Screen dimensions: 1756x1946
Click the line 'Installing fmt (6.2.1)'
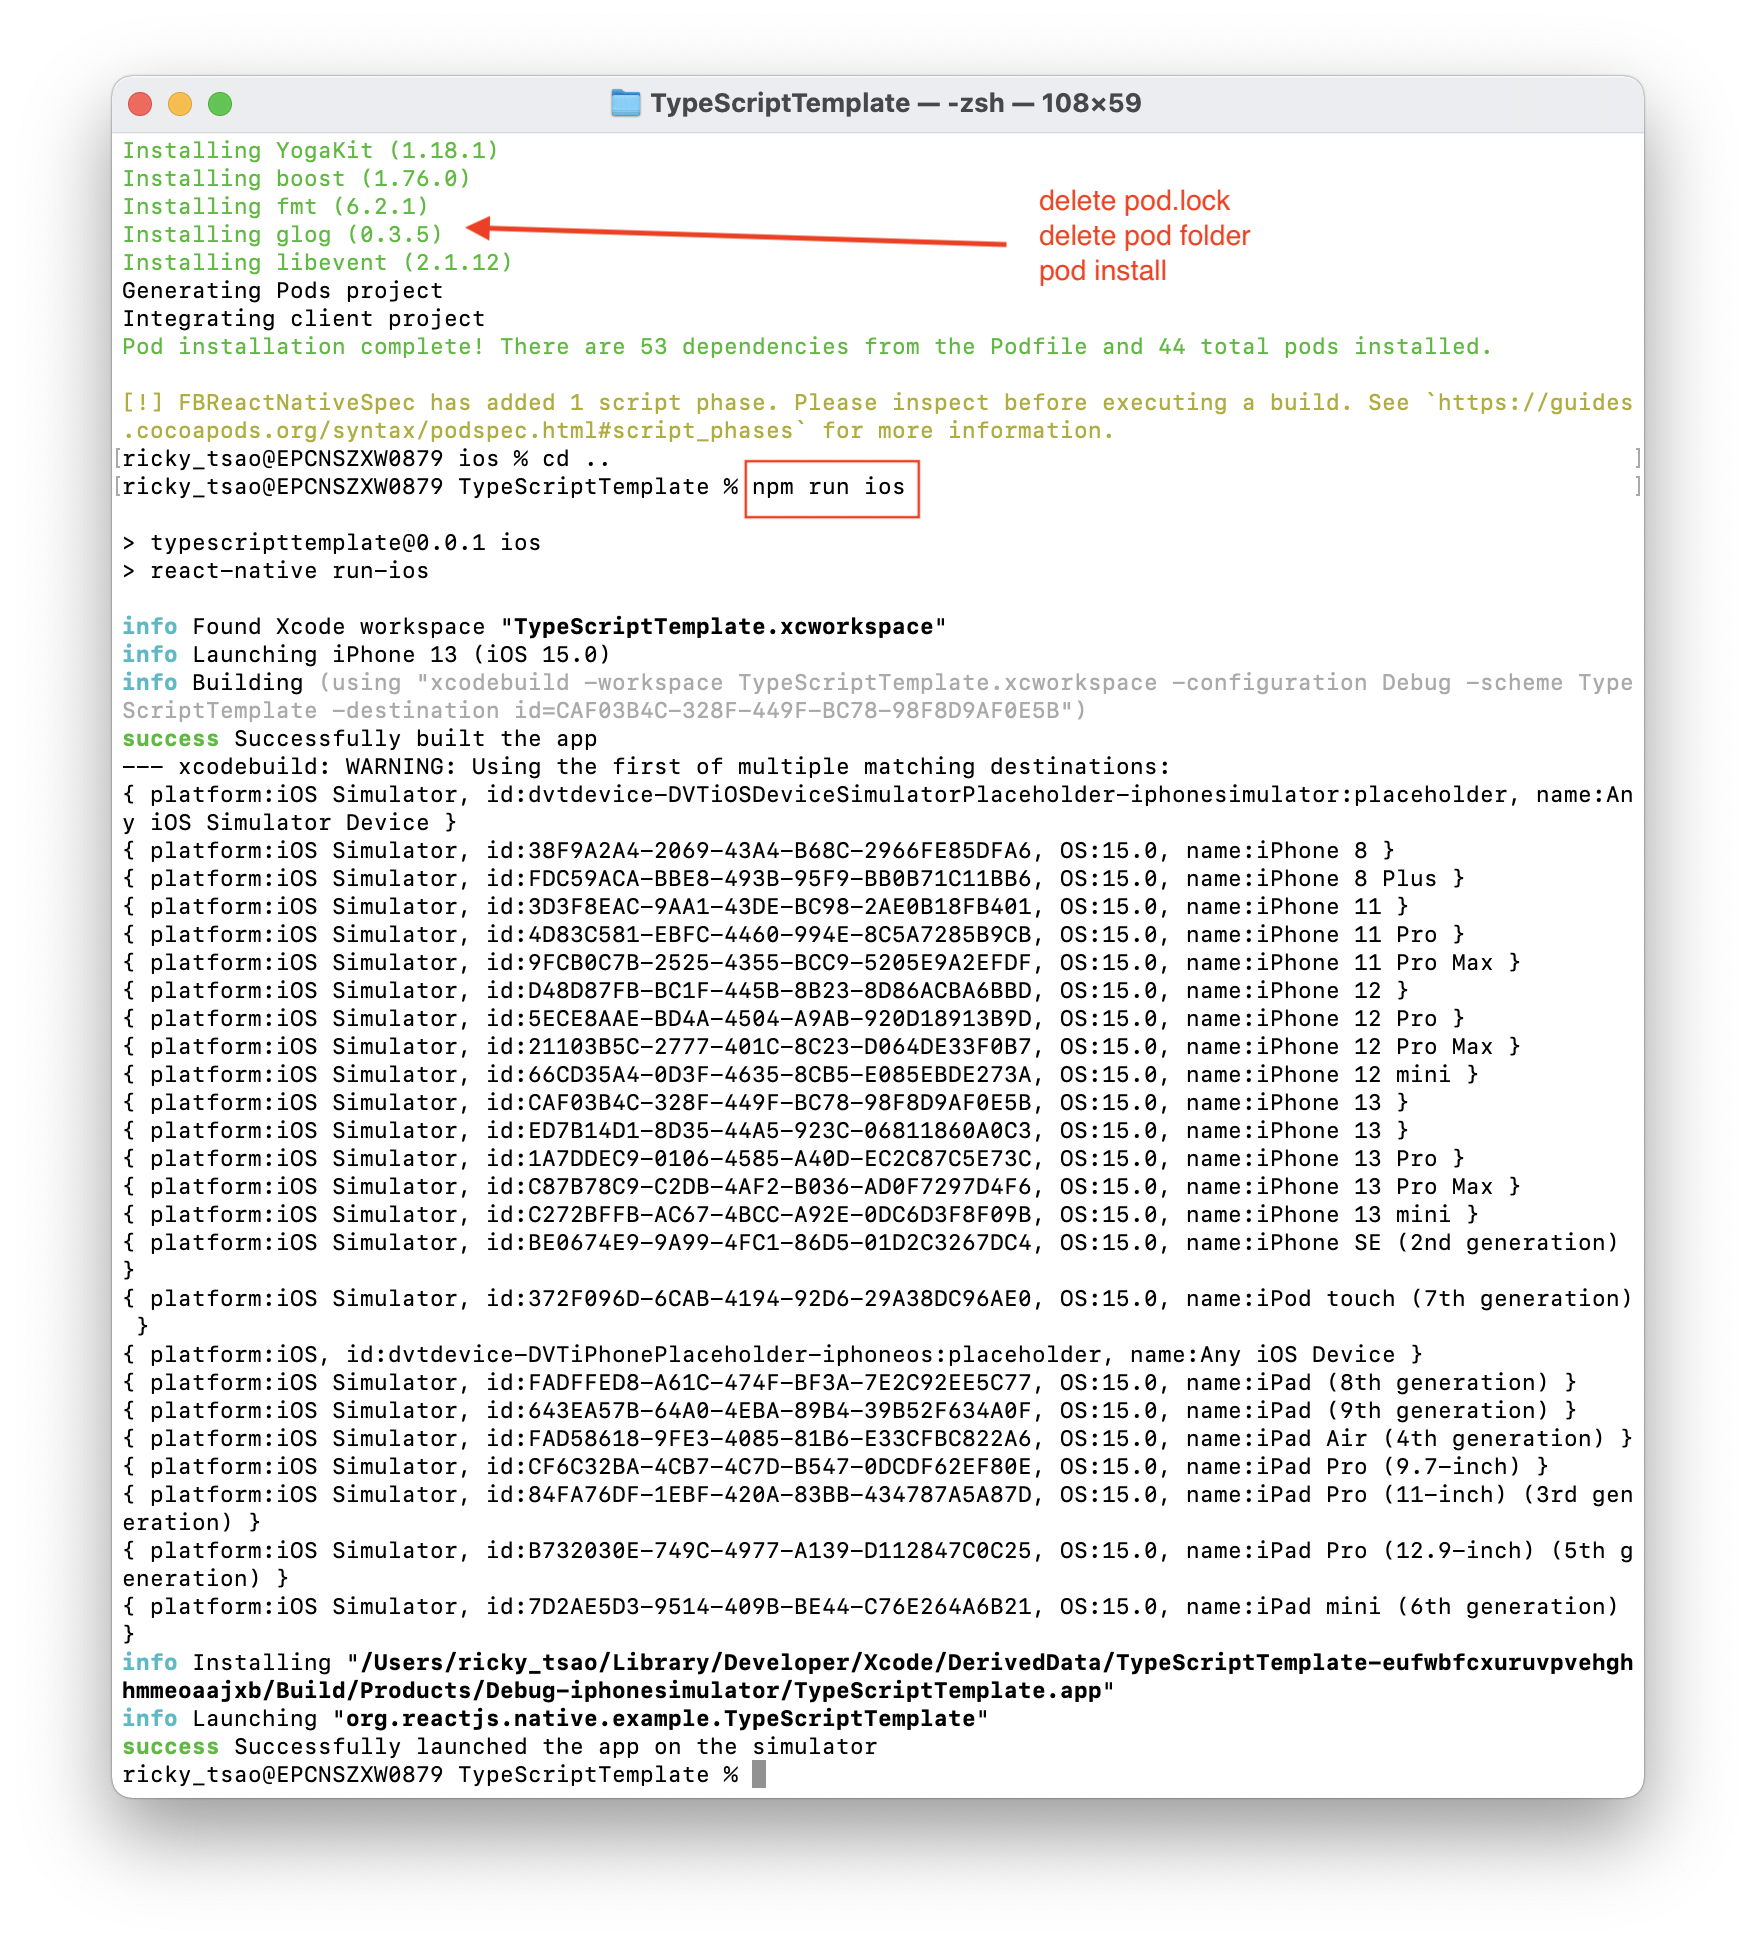275,206
